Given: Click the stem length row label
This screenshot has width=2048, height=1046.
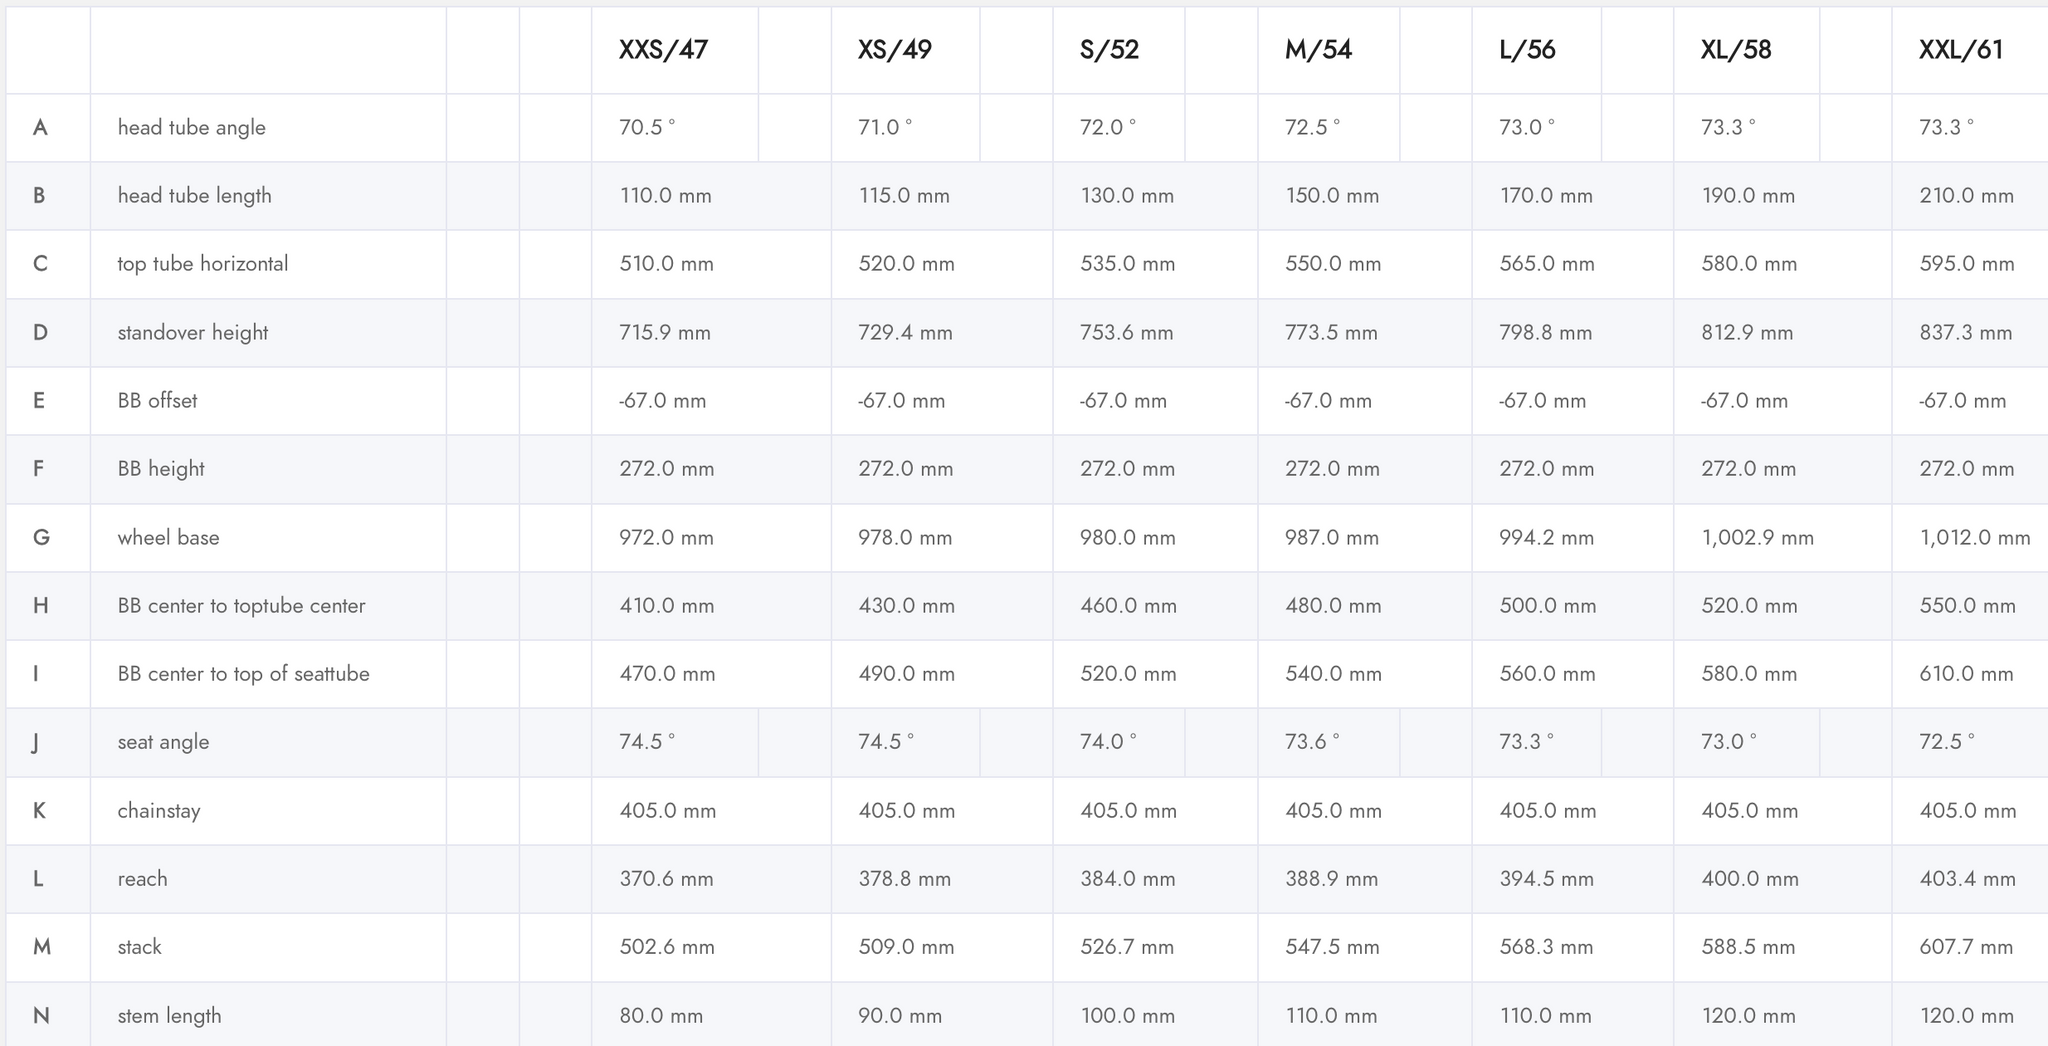Looking at the screenshot, I should pos(169,1016).
